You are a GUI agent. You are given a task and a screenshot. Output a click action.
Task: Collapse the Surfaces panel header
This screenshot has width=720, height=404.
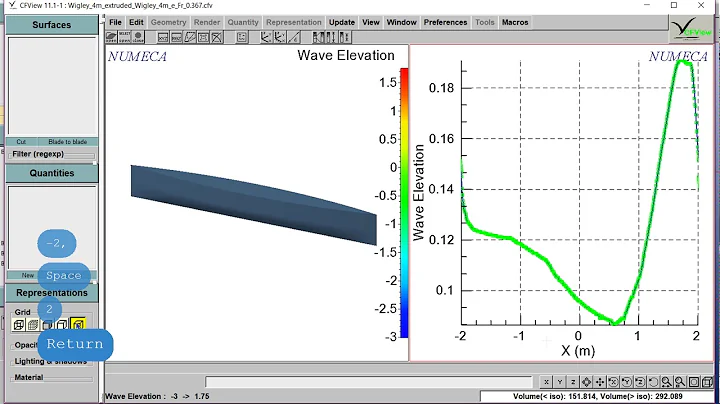(52, 25)
